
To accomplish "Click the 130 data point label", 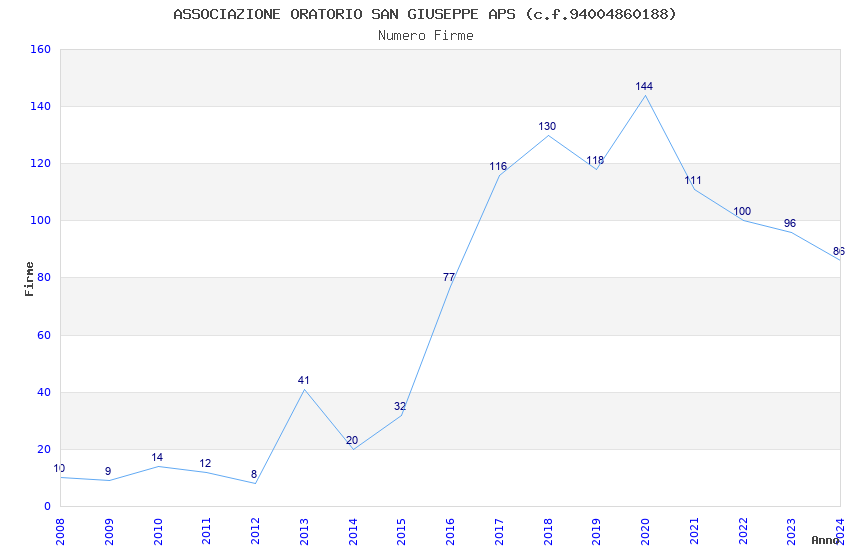I will pos(547,126).
